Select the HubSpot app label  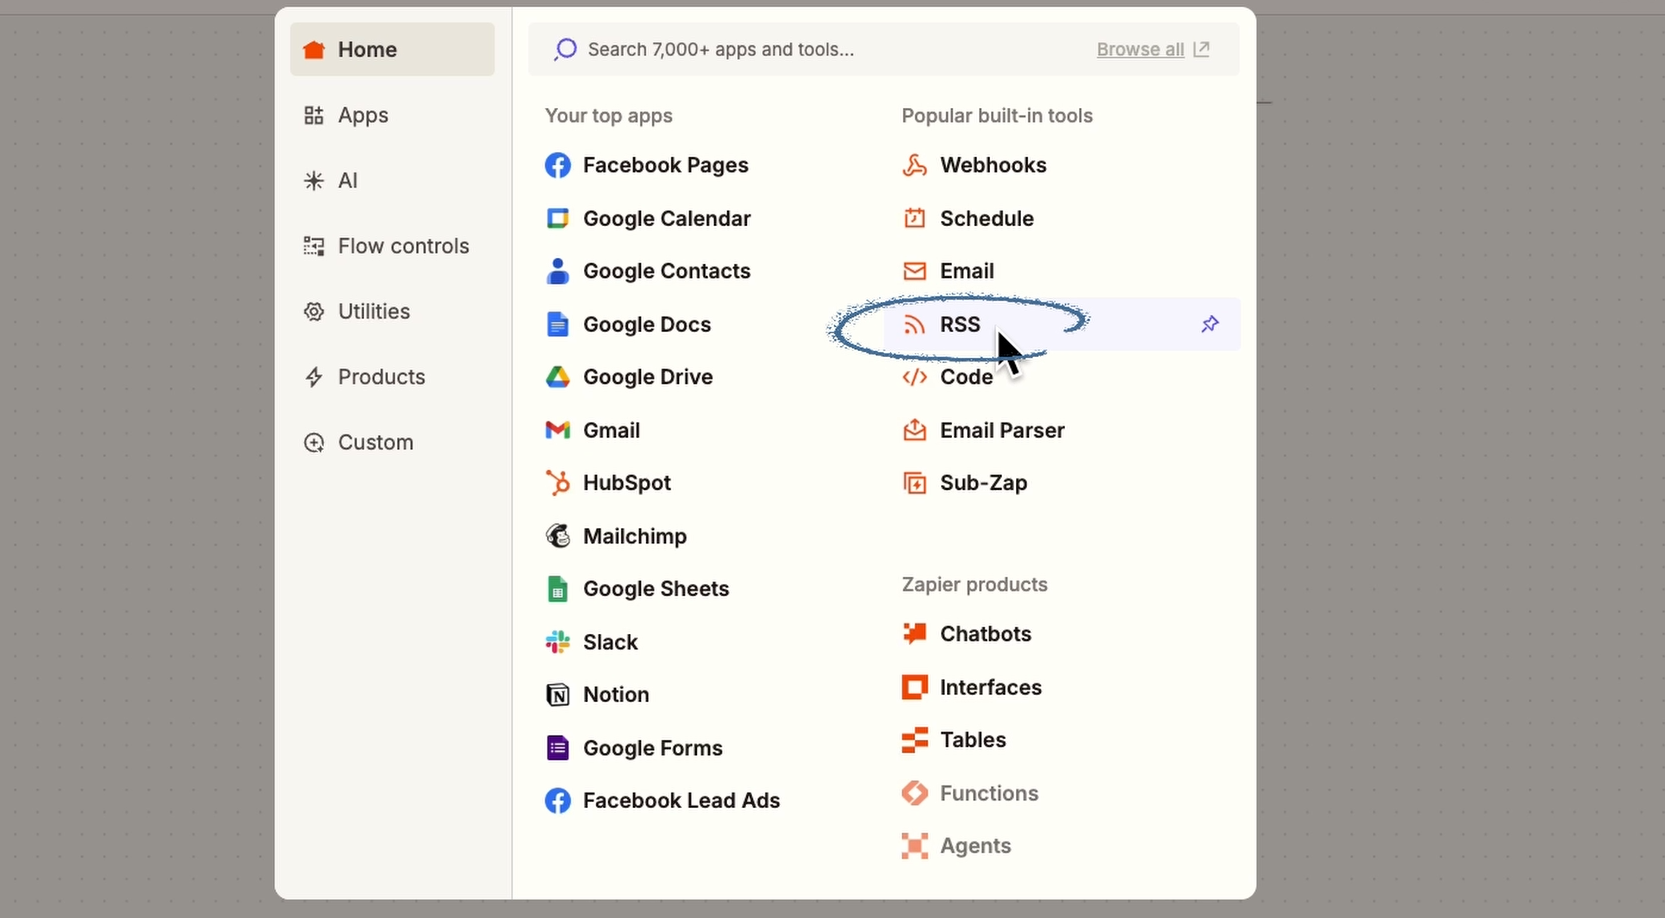627,482
